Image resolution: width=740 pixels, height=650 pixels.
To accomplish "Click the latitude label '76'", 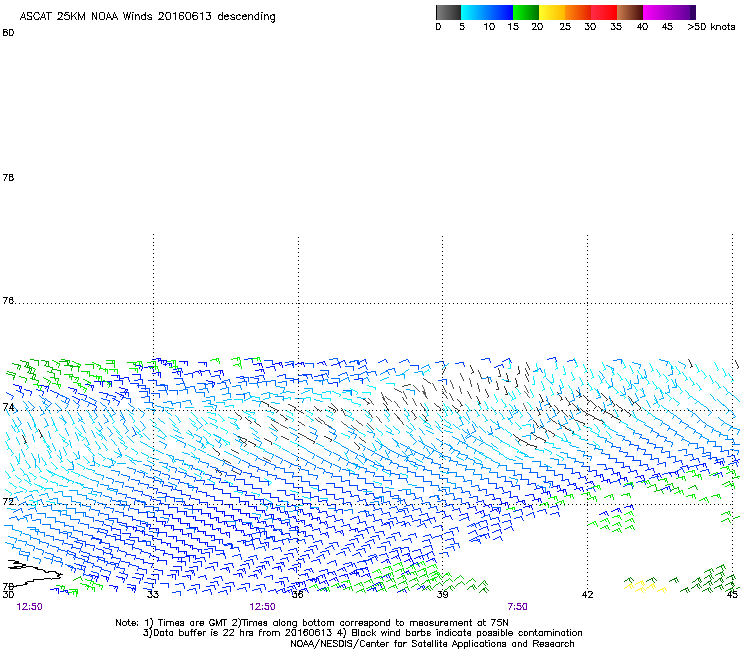I will click(x=8, y=301).
